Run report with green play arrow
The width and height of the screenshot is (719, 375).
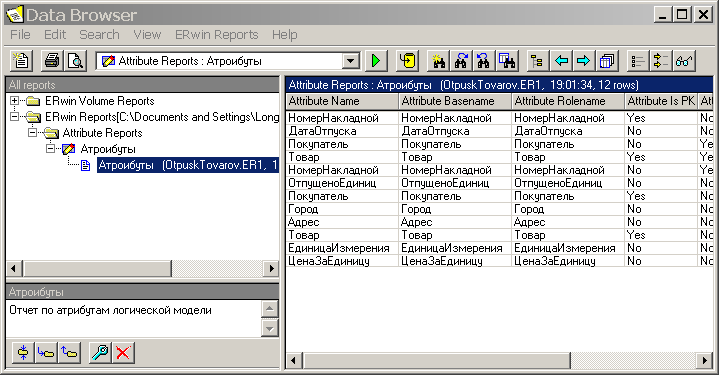click(x=376, y=61)
